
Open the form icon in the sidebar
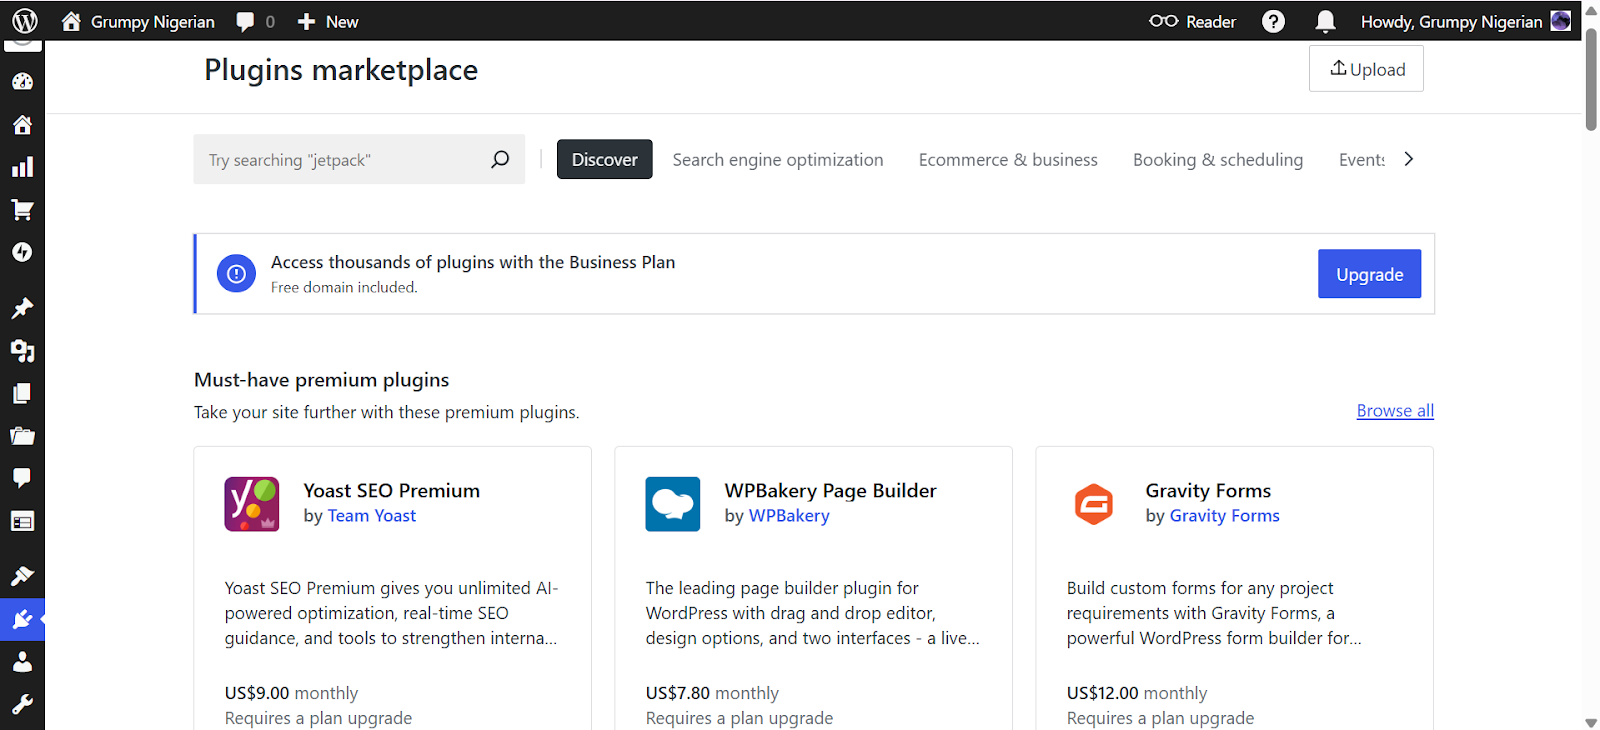(22, 521)
